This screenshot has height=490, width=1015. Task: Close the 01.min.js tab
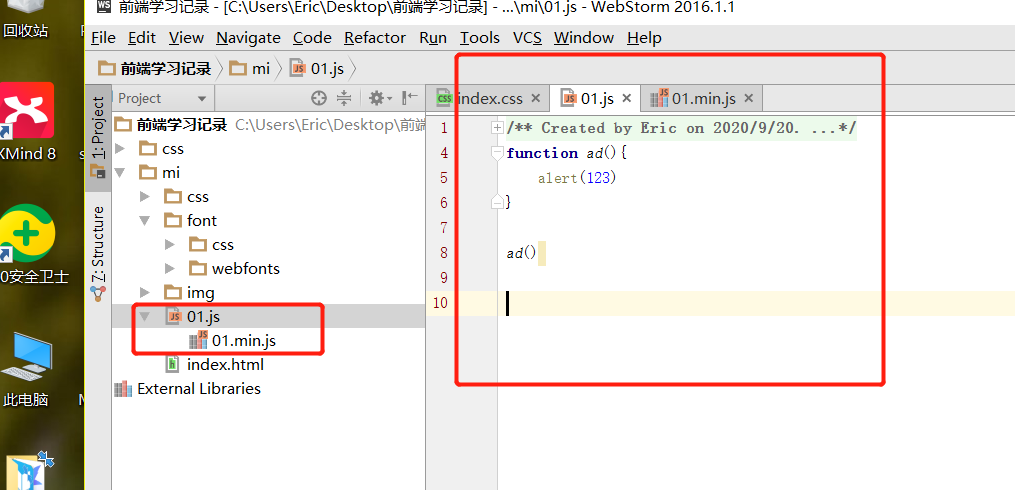point(748,98)
